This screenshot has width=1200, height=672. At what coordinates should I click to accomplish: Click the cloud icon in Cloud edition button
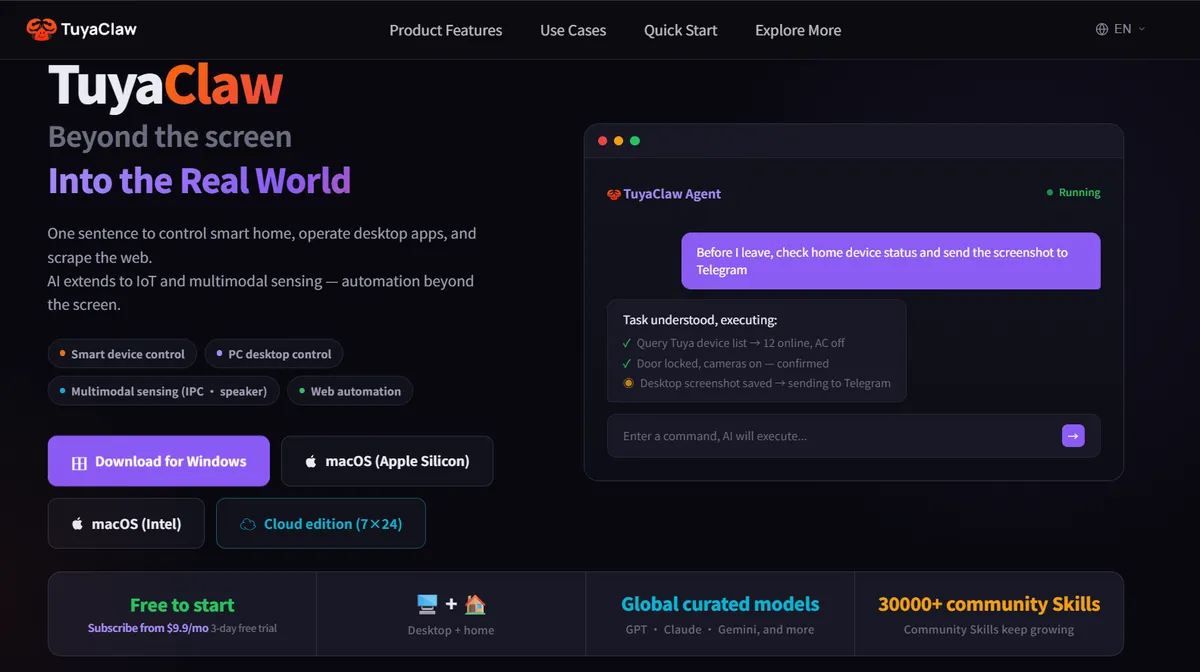coord(248,524)
